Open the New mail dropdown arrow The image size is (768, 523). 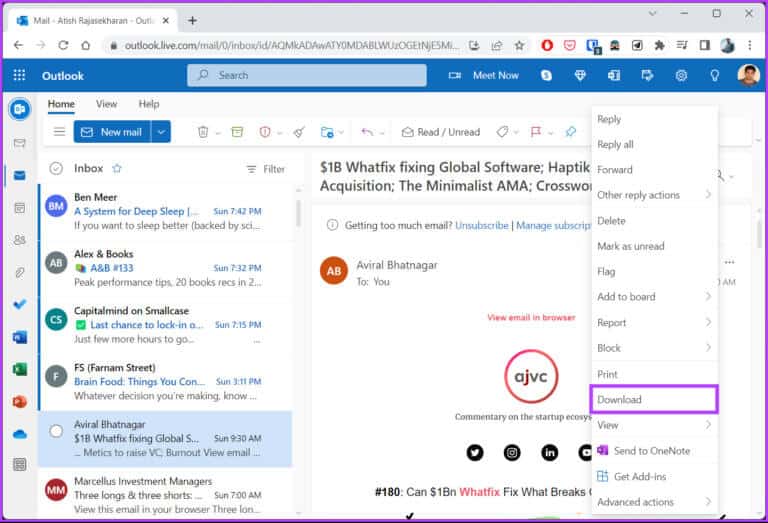click(x=161, y=132)
